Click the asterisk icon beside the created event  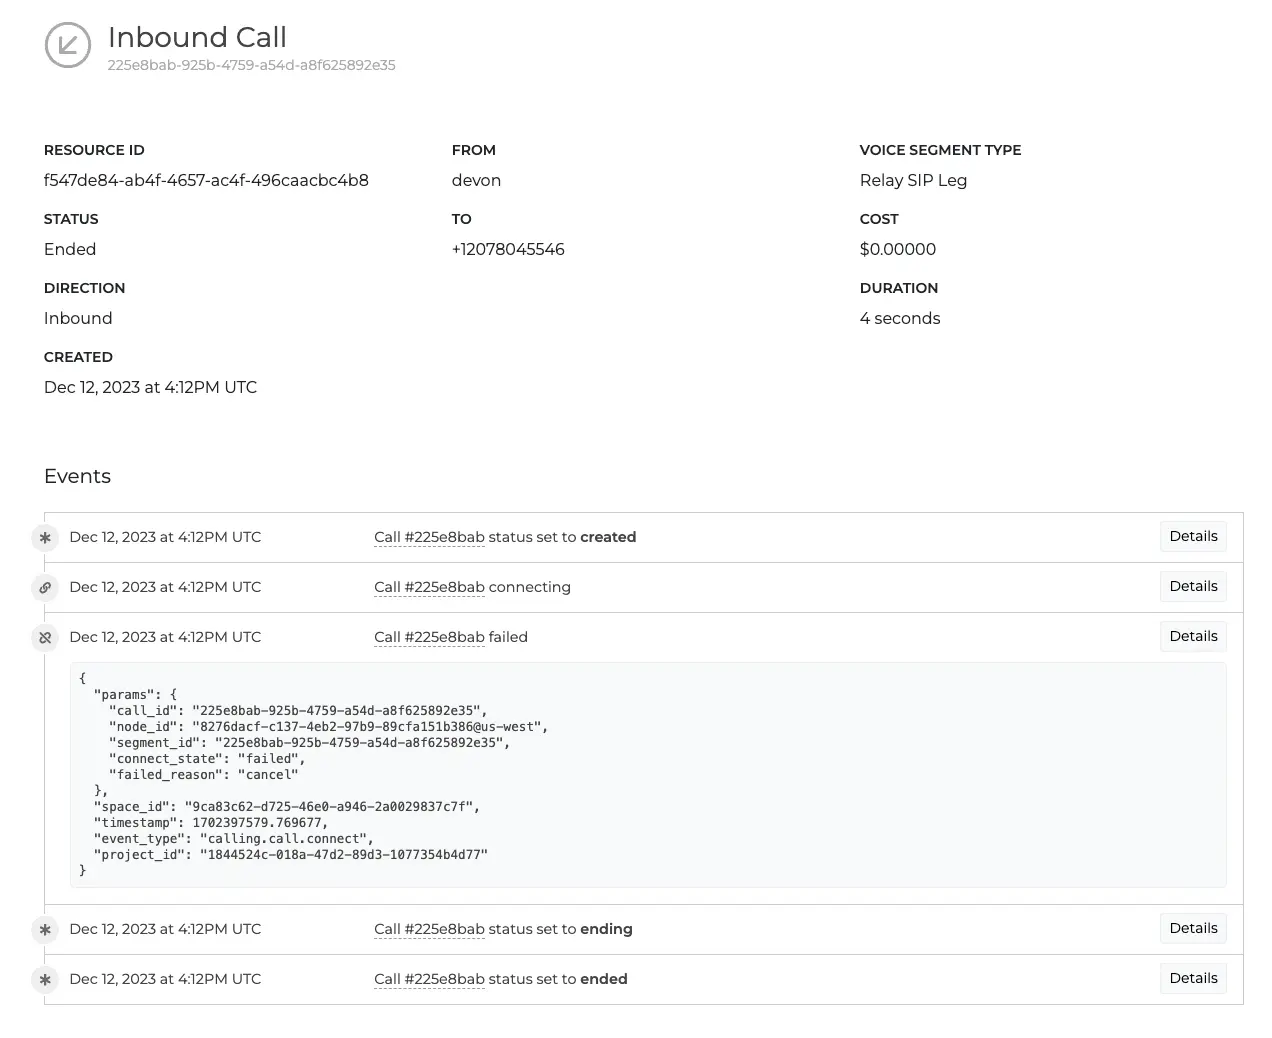tap(45, 538)
